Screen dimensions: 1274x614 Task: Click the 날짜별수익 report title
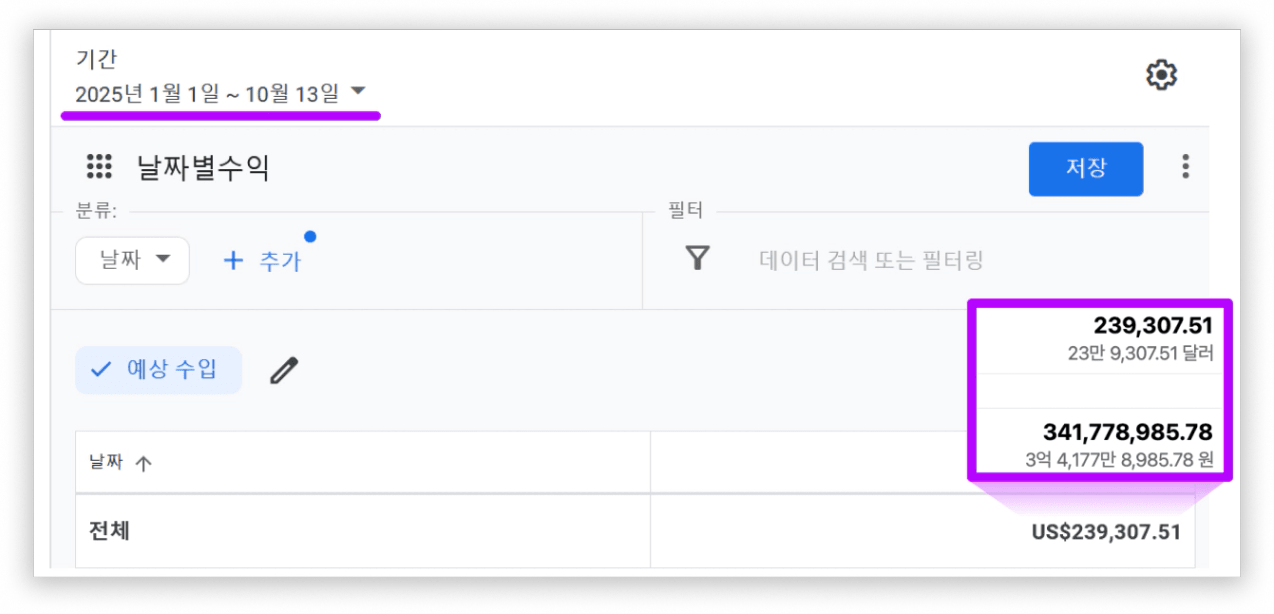click(203, 168)
